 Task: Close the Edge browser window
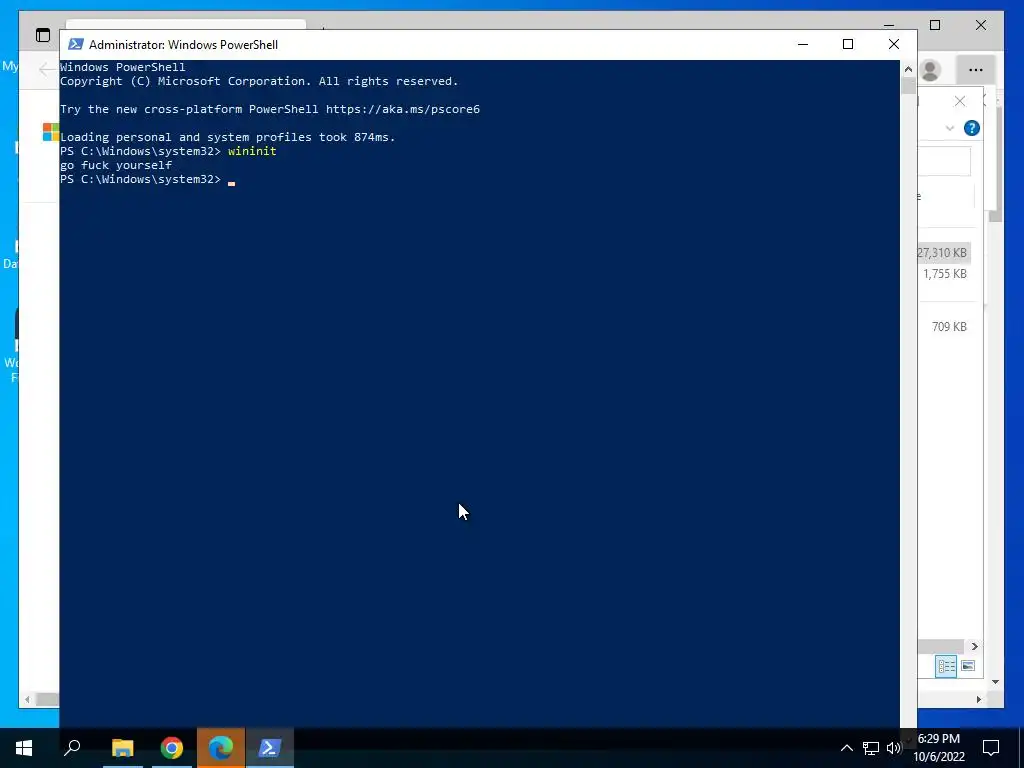(981, 25)
